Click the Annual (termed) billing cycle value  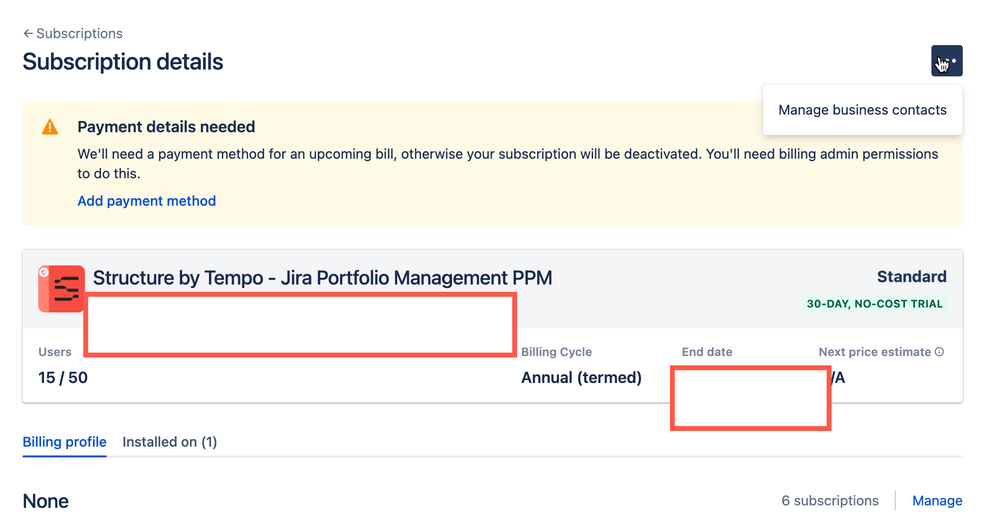(581, 377)
